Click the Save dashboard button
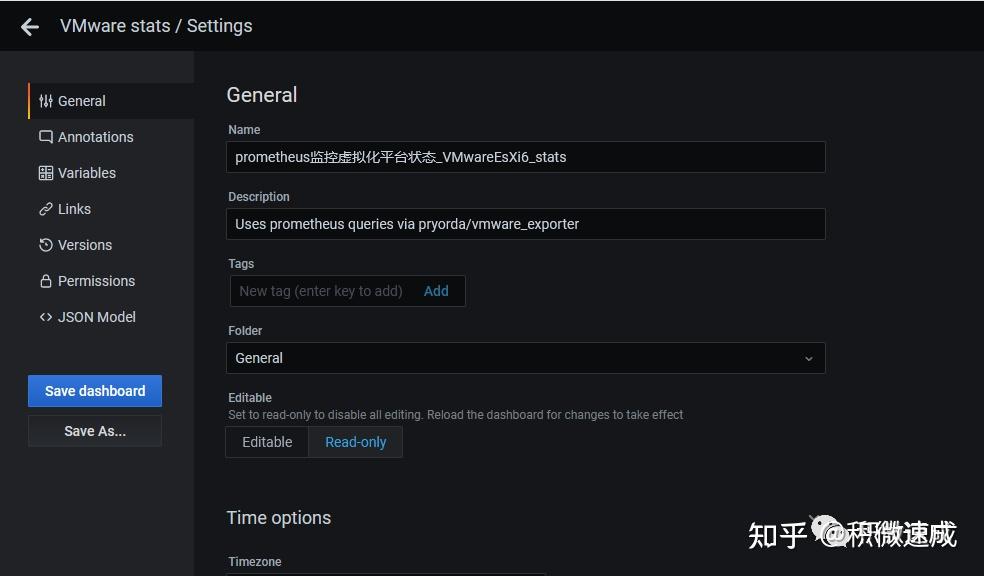The width and height of the screenshot is (984, 576). 95,391
